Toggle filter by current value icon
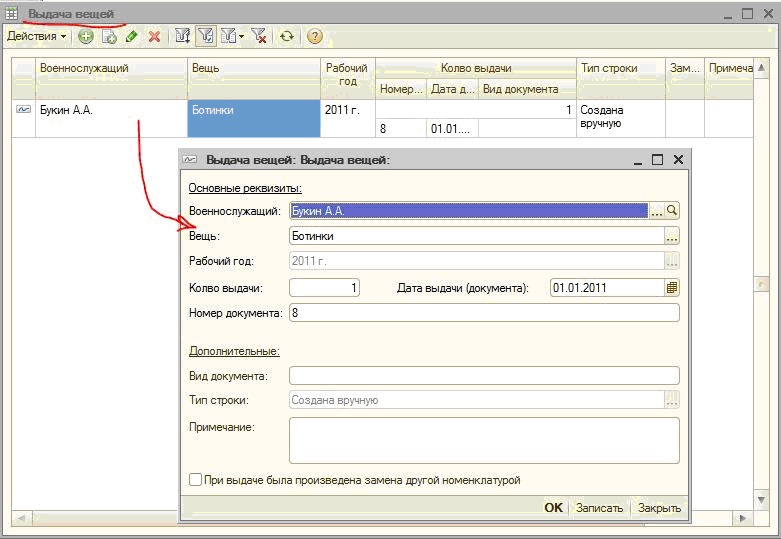This screenshot has height=539, width=781. 206,36
